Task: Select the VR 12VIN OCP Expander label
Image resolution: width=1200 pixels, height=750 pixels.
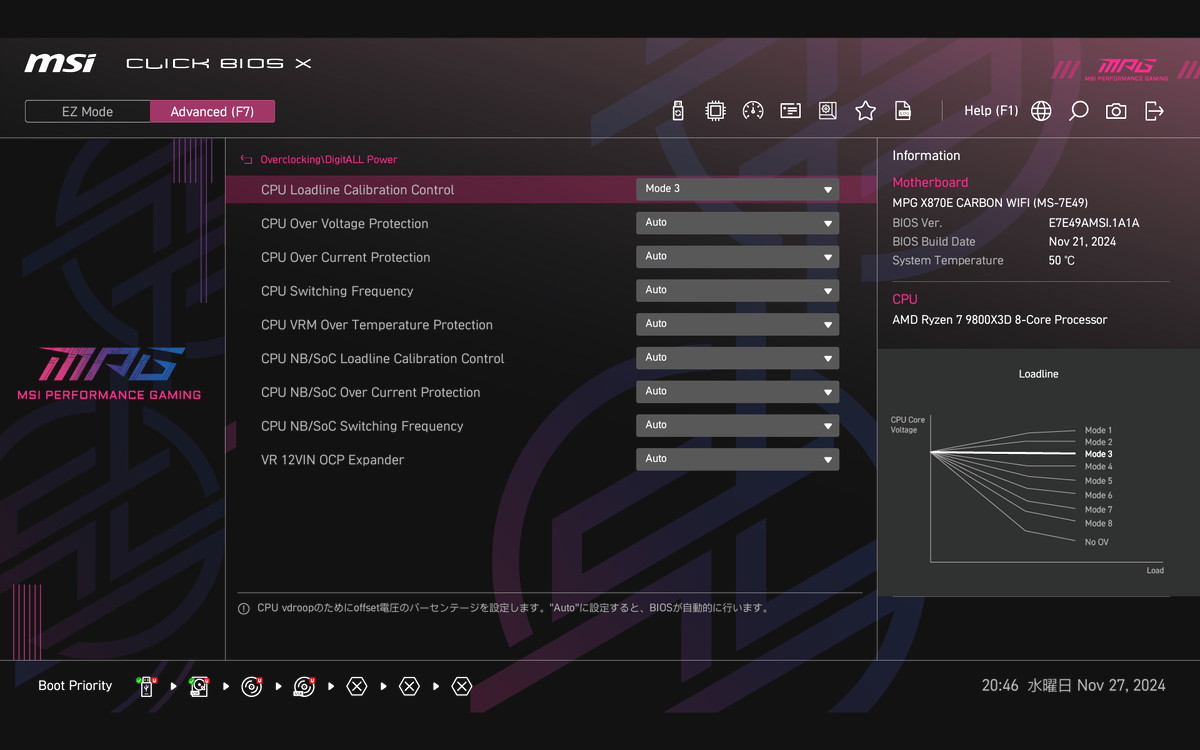Action: [333, 460]
